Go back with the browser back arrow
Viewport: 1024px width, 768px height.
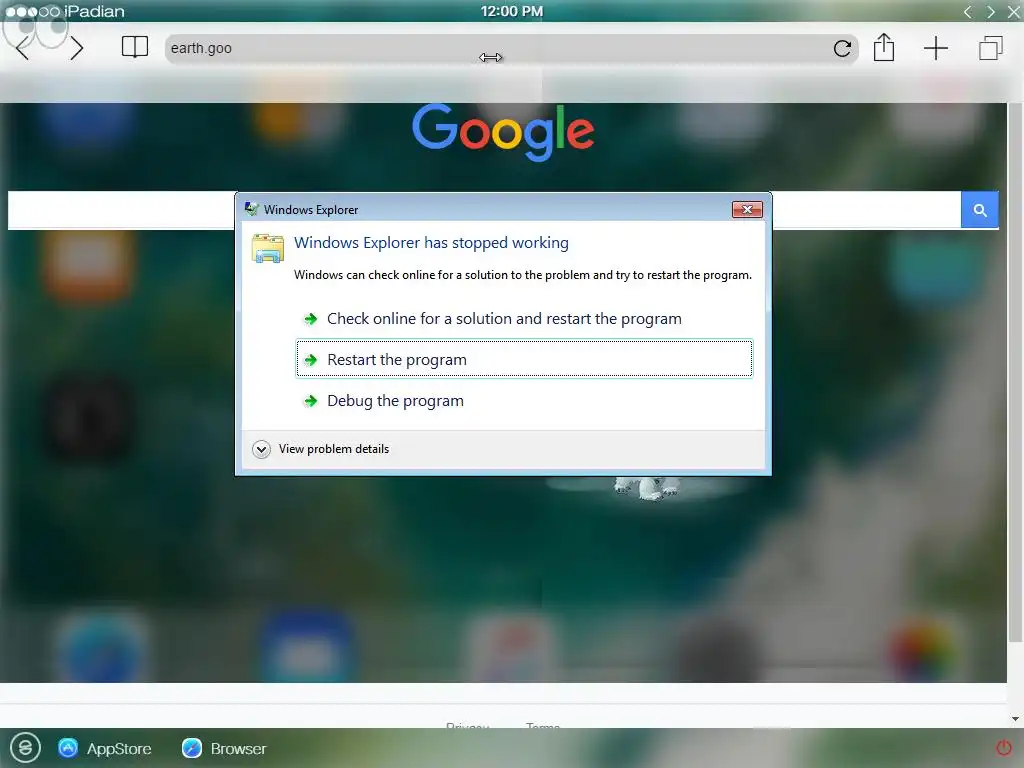[22, 48]
